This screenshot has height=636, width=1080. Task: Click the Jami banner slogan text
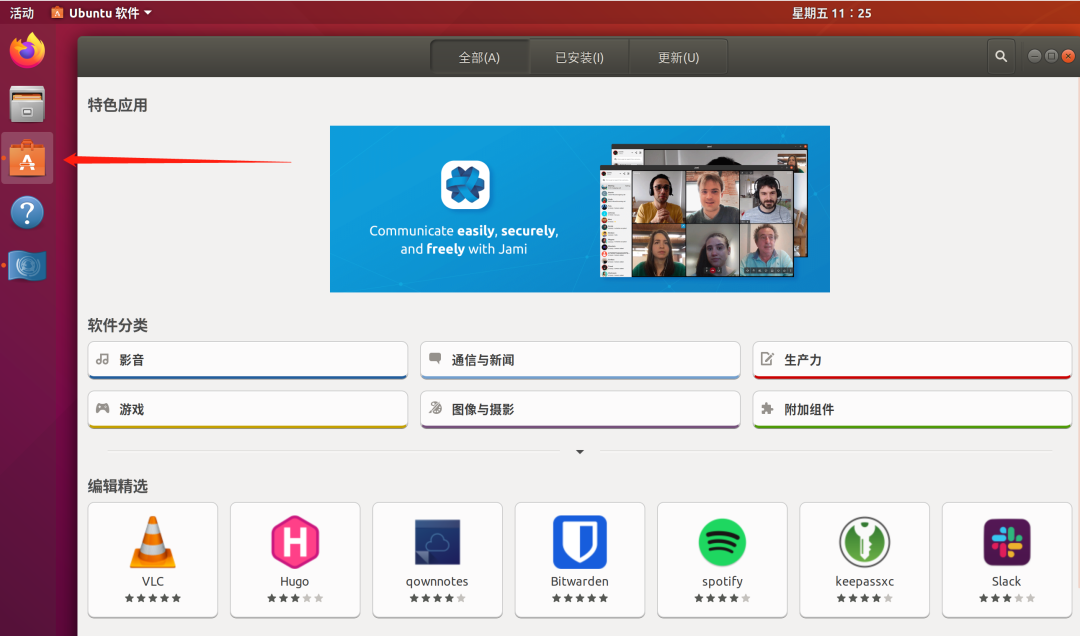pos(464,240)
